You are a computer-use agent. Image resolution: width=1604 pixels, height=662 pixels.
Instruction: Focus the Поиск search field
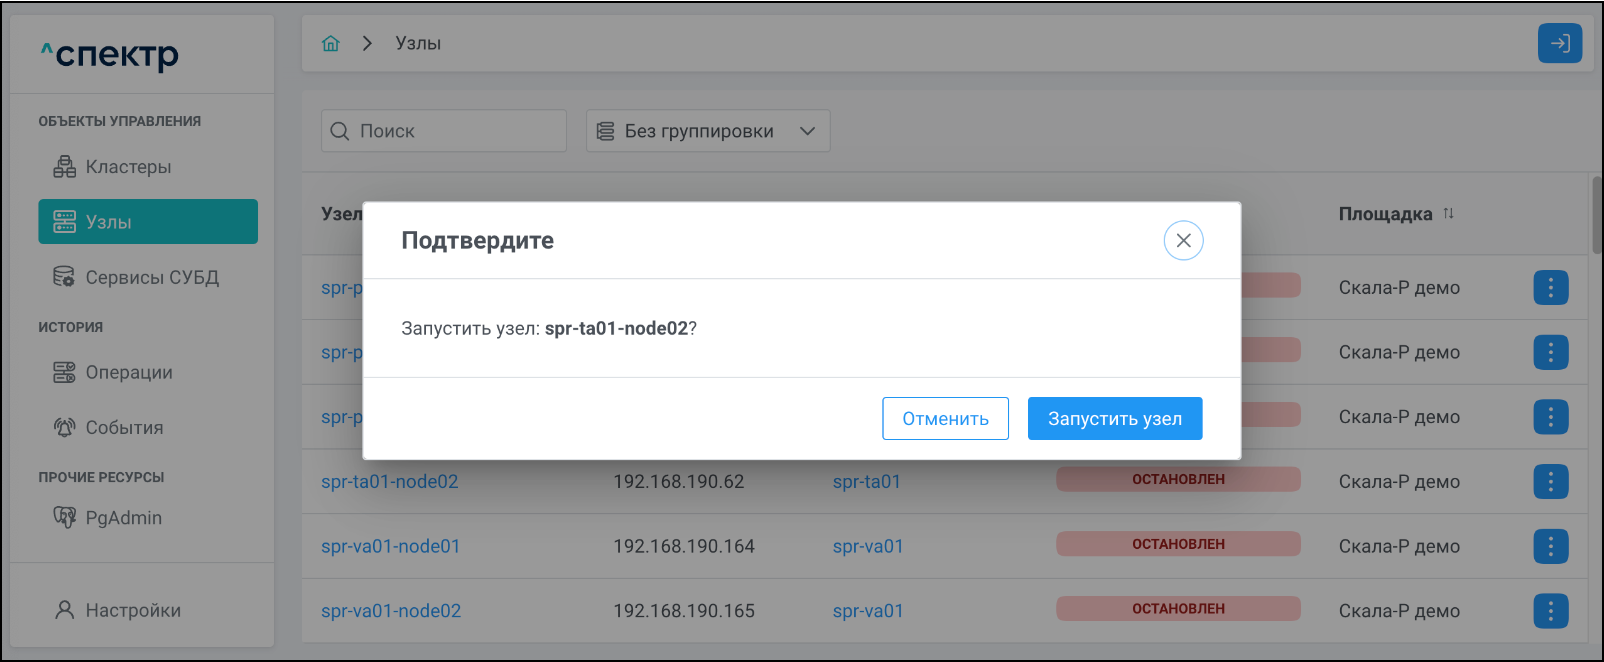point(455,131)
